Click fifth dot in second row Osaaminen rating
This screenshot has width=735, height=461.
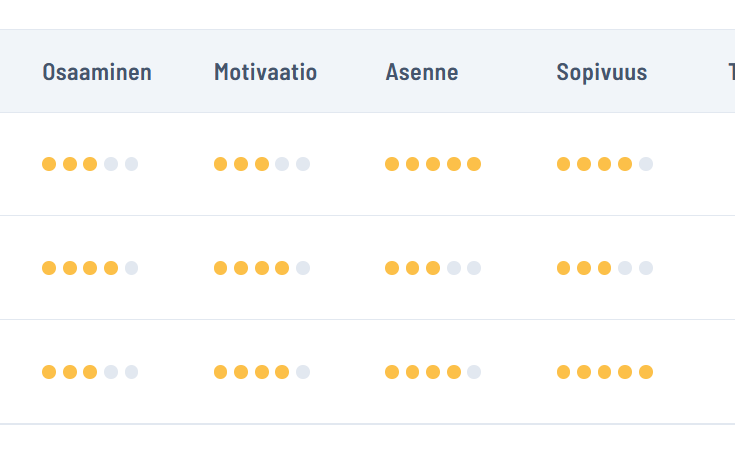[x=131, y=268]
